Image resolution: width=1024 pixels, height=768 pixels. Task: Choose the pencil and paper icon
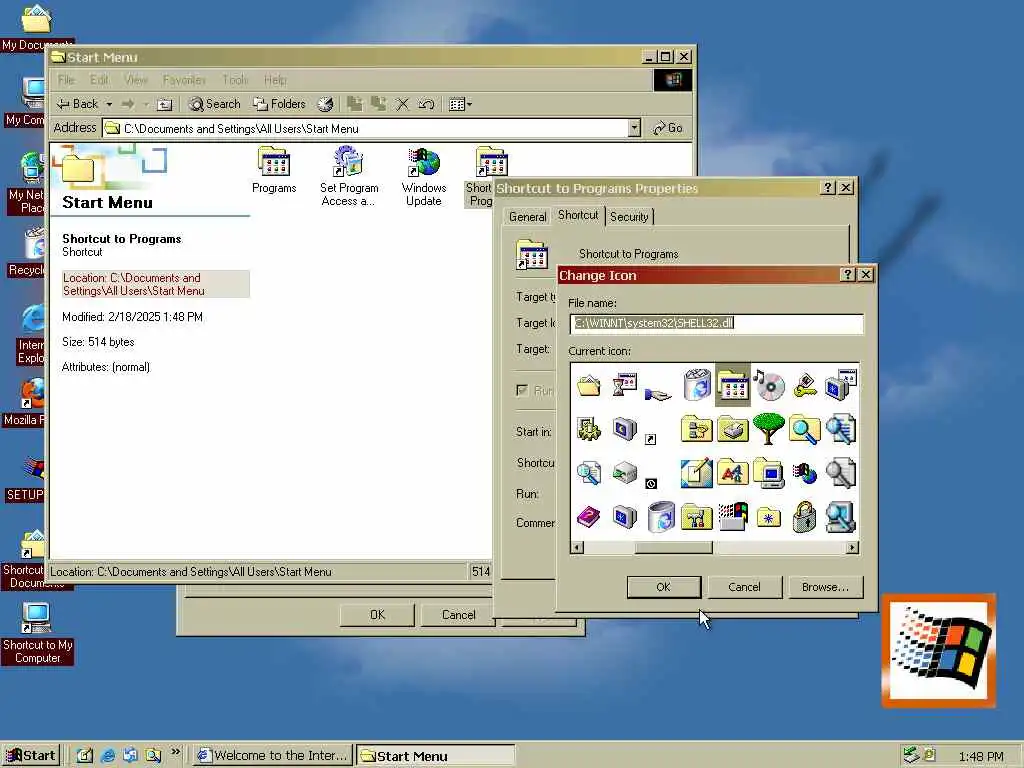point(696,473)
